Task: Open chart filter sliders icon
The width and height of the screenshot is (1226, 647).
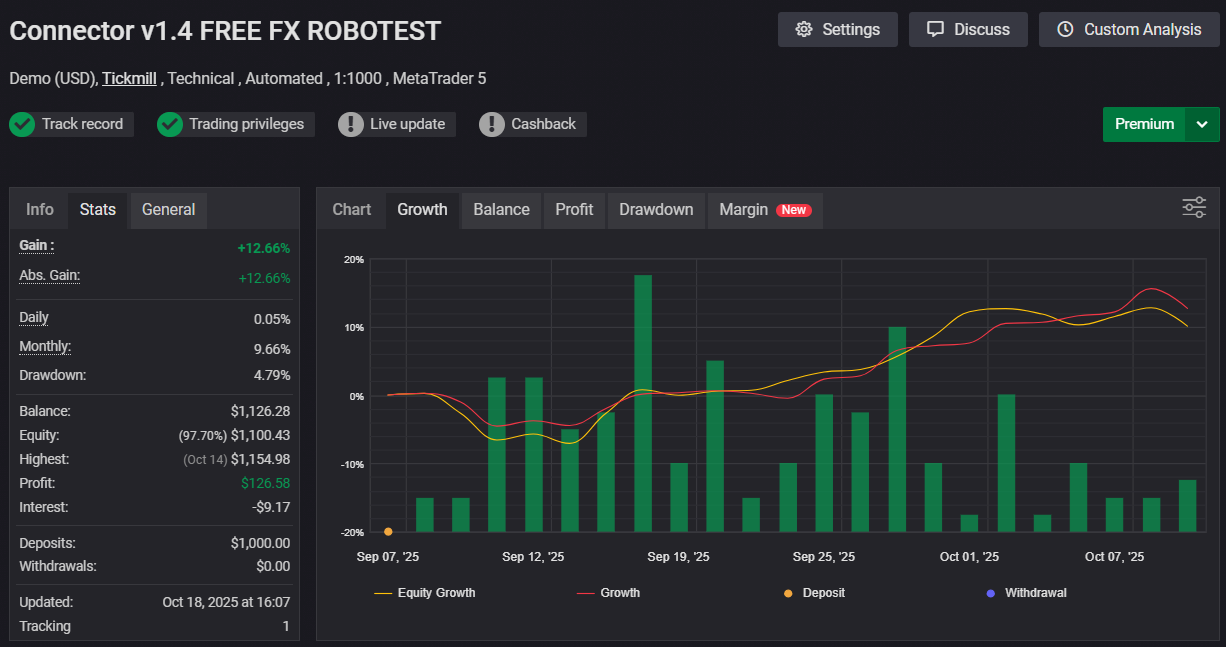Action: (x=1194, y=207)
